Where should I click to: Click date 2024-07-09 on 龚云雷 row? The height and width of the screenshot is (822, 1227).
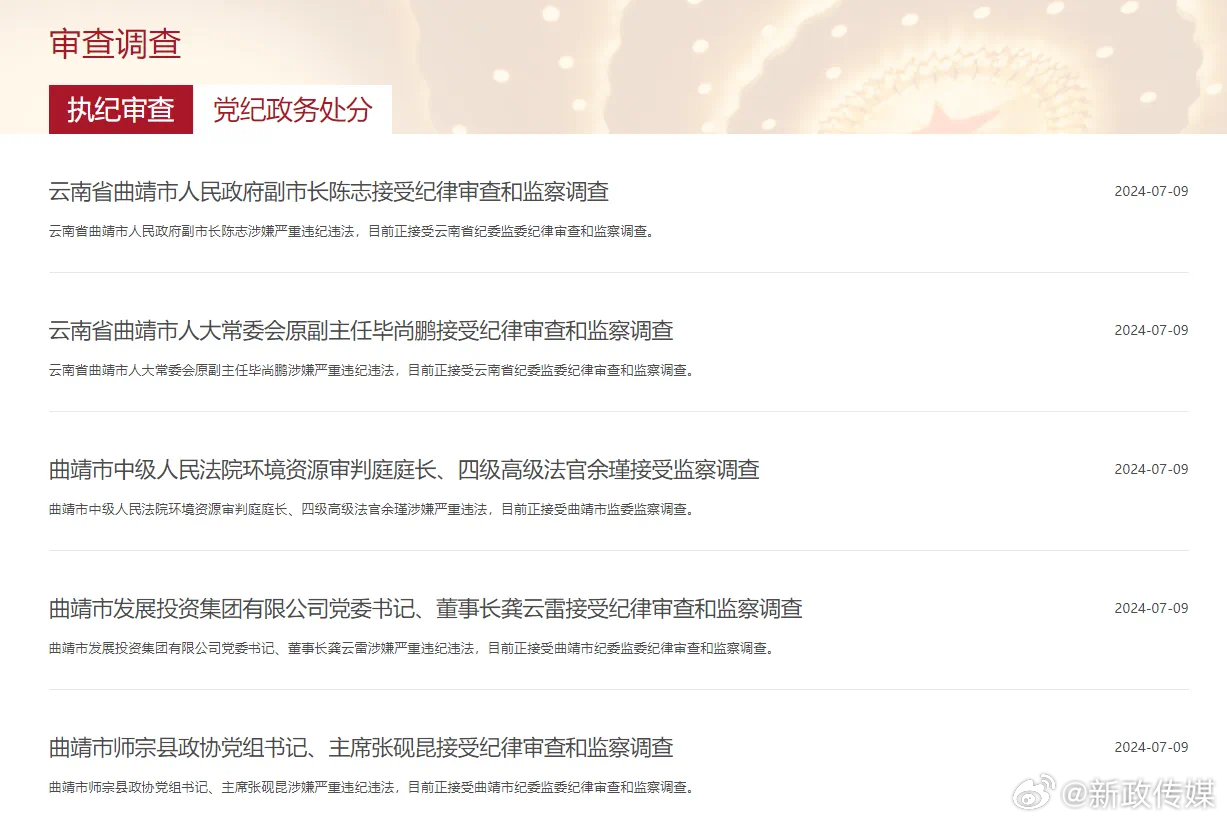pos(1151,609)
